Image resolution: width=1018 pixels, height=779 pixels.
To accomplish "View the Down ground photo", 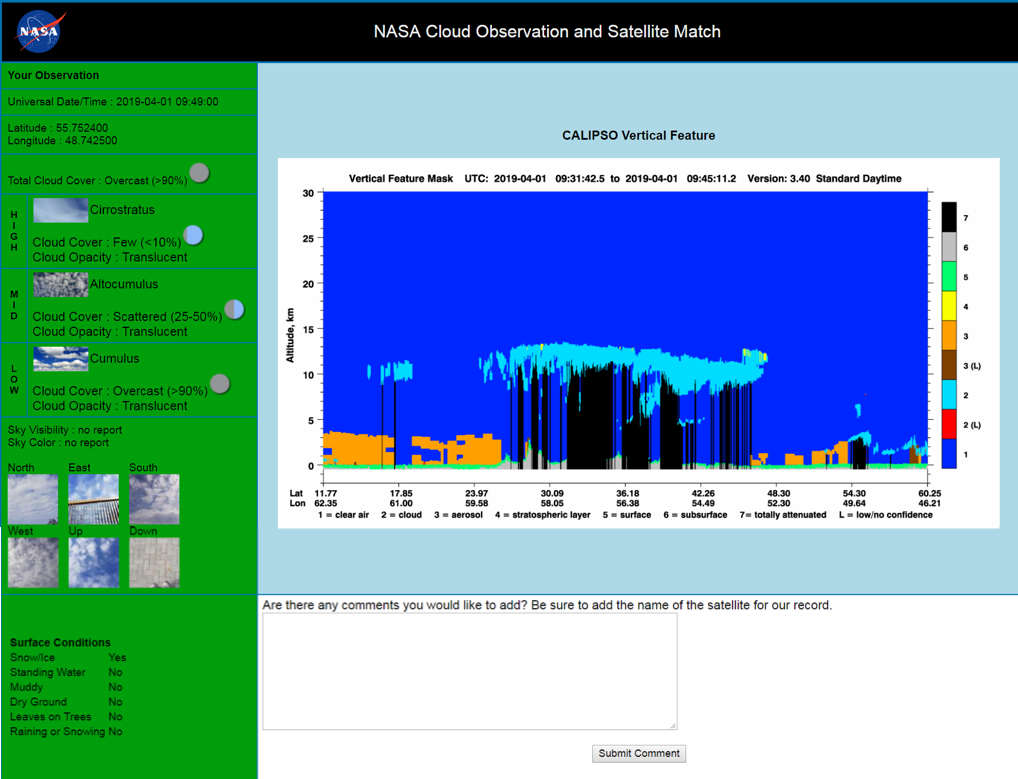I will click(155, 563).
